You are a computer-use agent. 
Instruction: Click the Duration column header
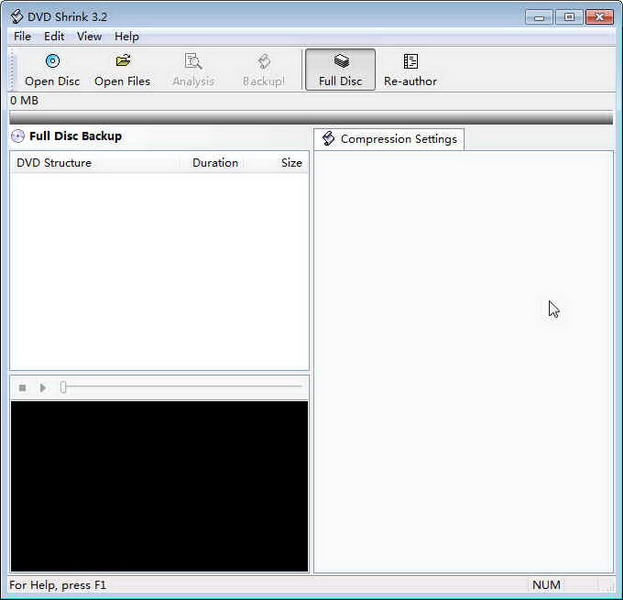[215, 163]
